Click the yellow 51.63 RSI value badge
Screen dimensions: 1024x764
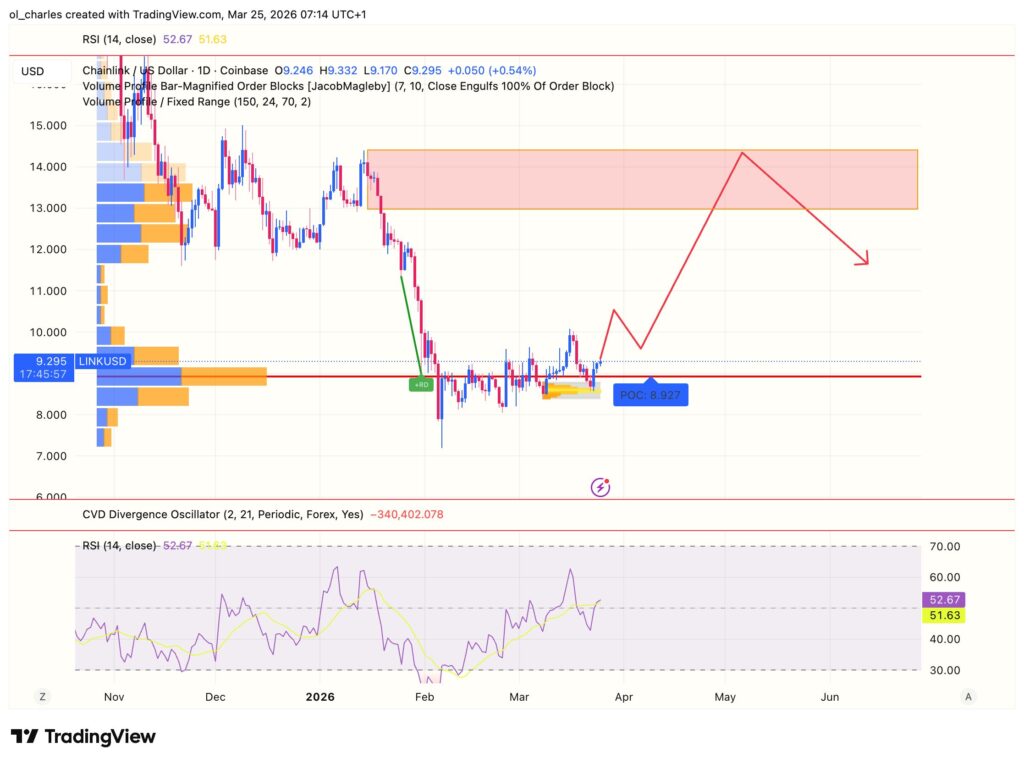click(944, 616)
